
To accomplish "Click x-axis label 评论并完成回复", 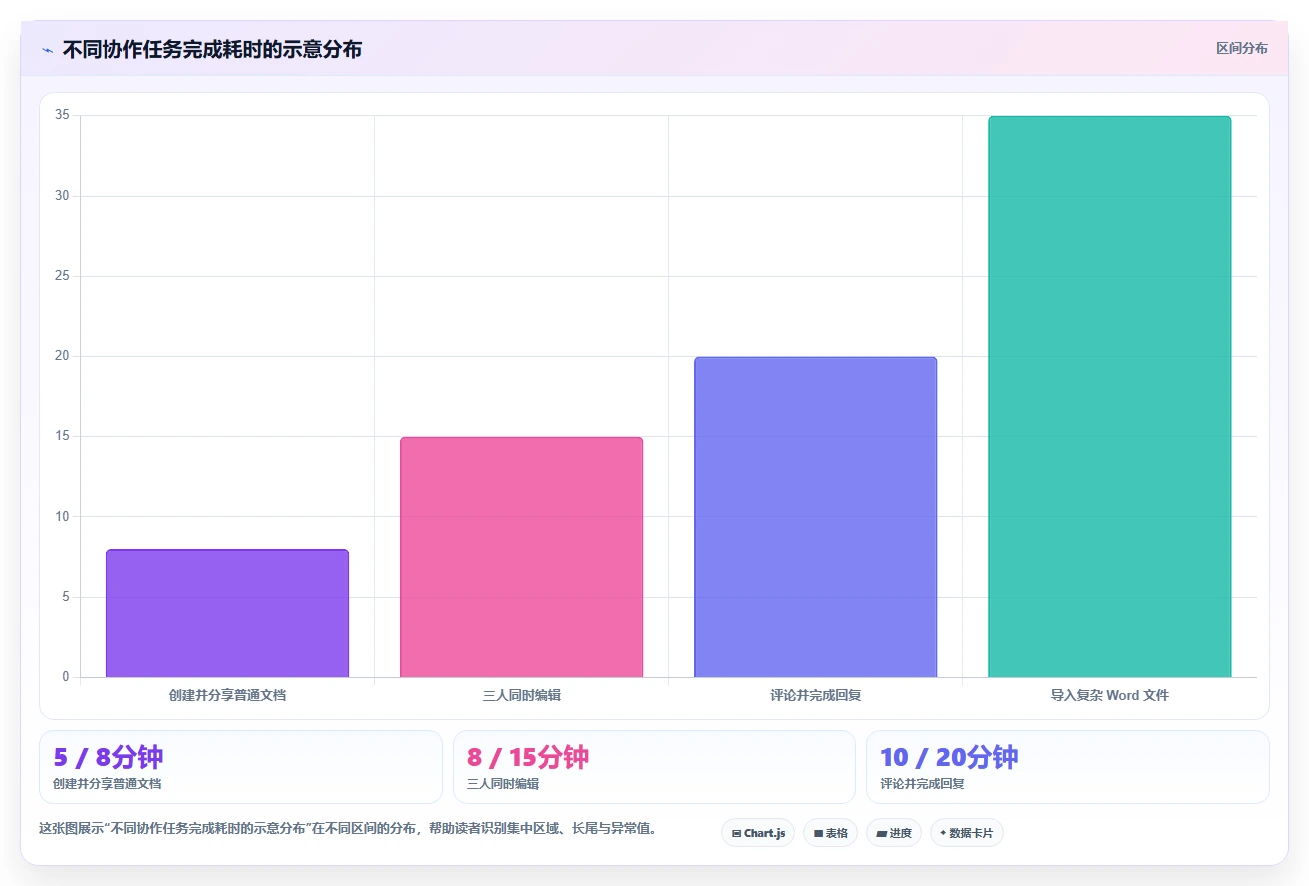I will (x=815, y=695).
